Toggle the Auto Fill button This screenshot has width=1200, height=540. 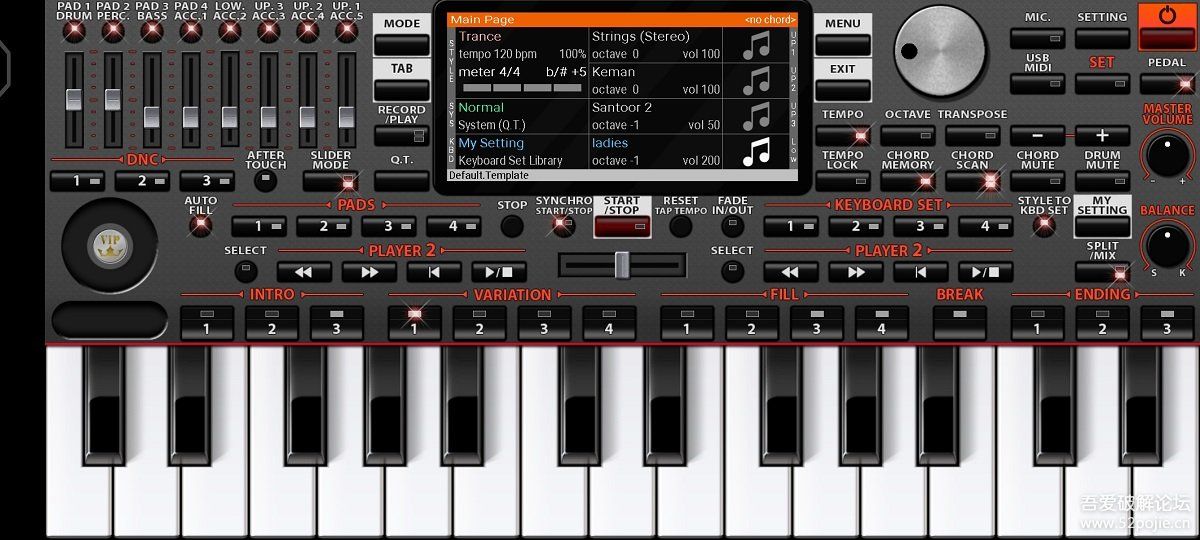click(201, 225)
